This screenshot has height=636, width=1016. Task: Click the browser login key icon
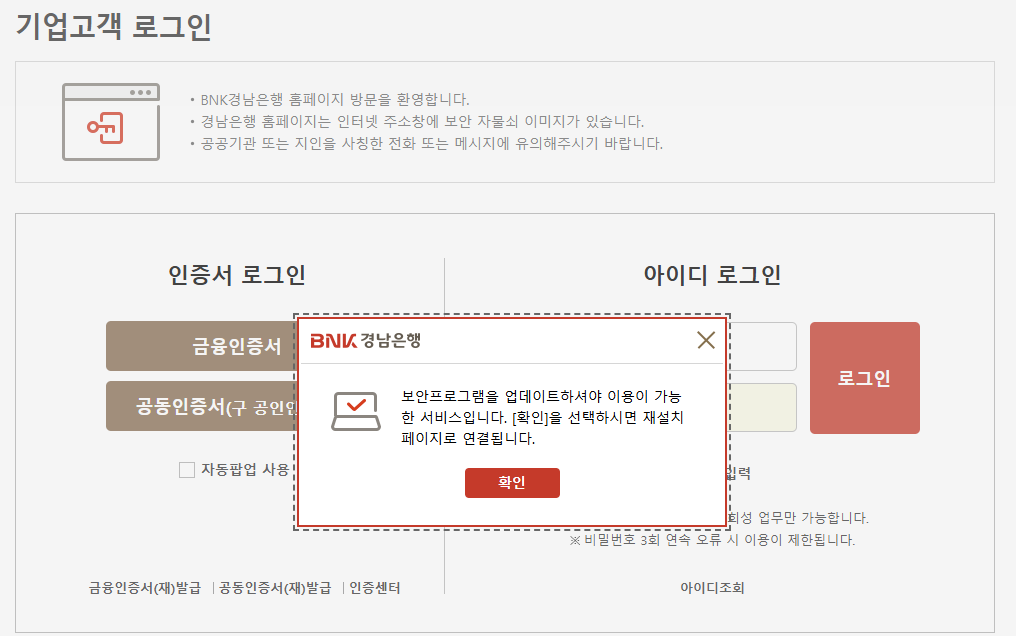coord(111,122)
